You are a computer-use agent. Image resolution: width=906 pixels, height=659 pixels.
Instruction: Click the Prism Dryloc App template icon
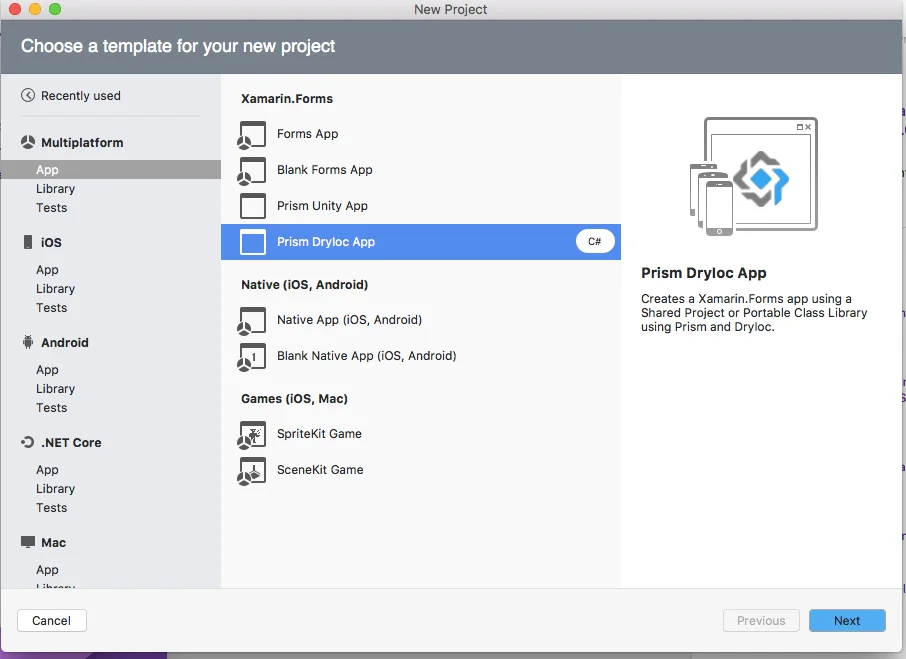tap(253, 242)
